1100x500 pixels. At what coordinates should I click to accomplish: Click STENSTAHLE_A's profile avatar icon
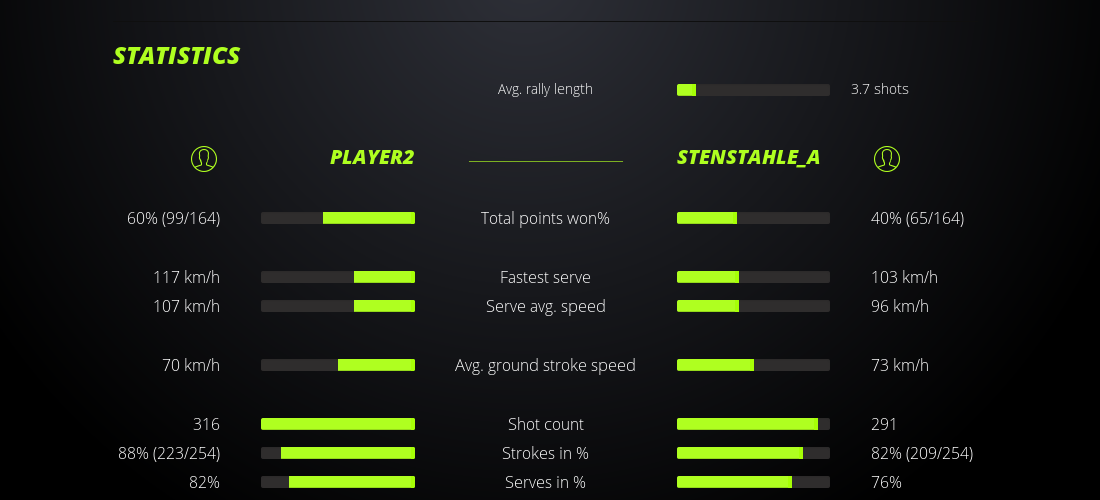pyautogui.click(x=887, y=158)
